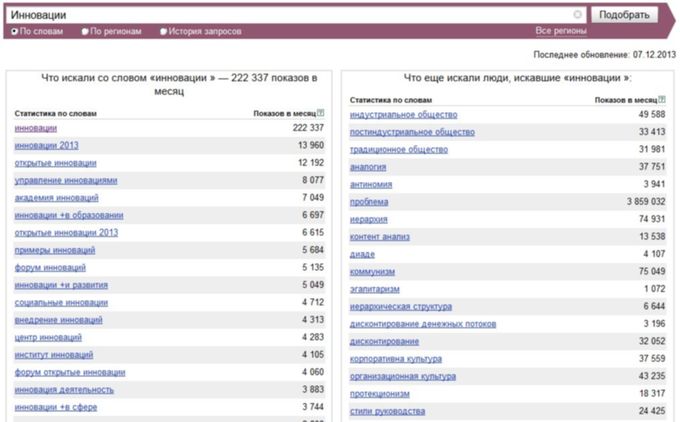The width and height of the screenshot is (680, 422).
Task: Select the 'Последнее обновление: 07.12.2013' text
Action: pos(604,55)
